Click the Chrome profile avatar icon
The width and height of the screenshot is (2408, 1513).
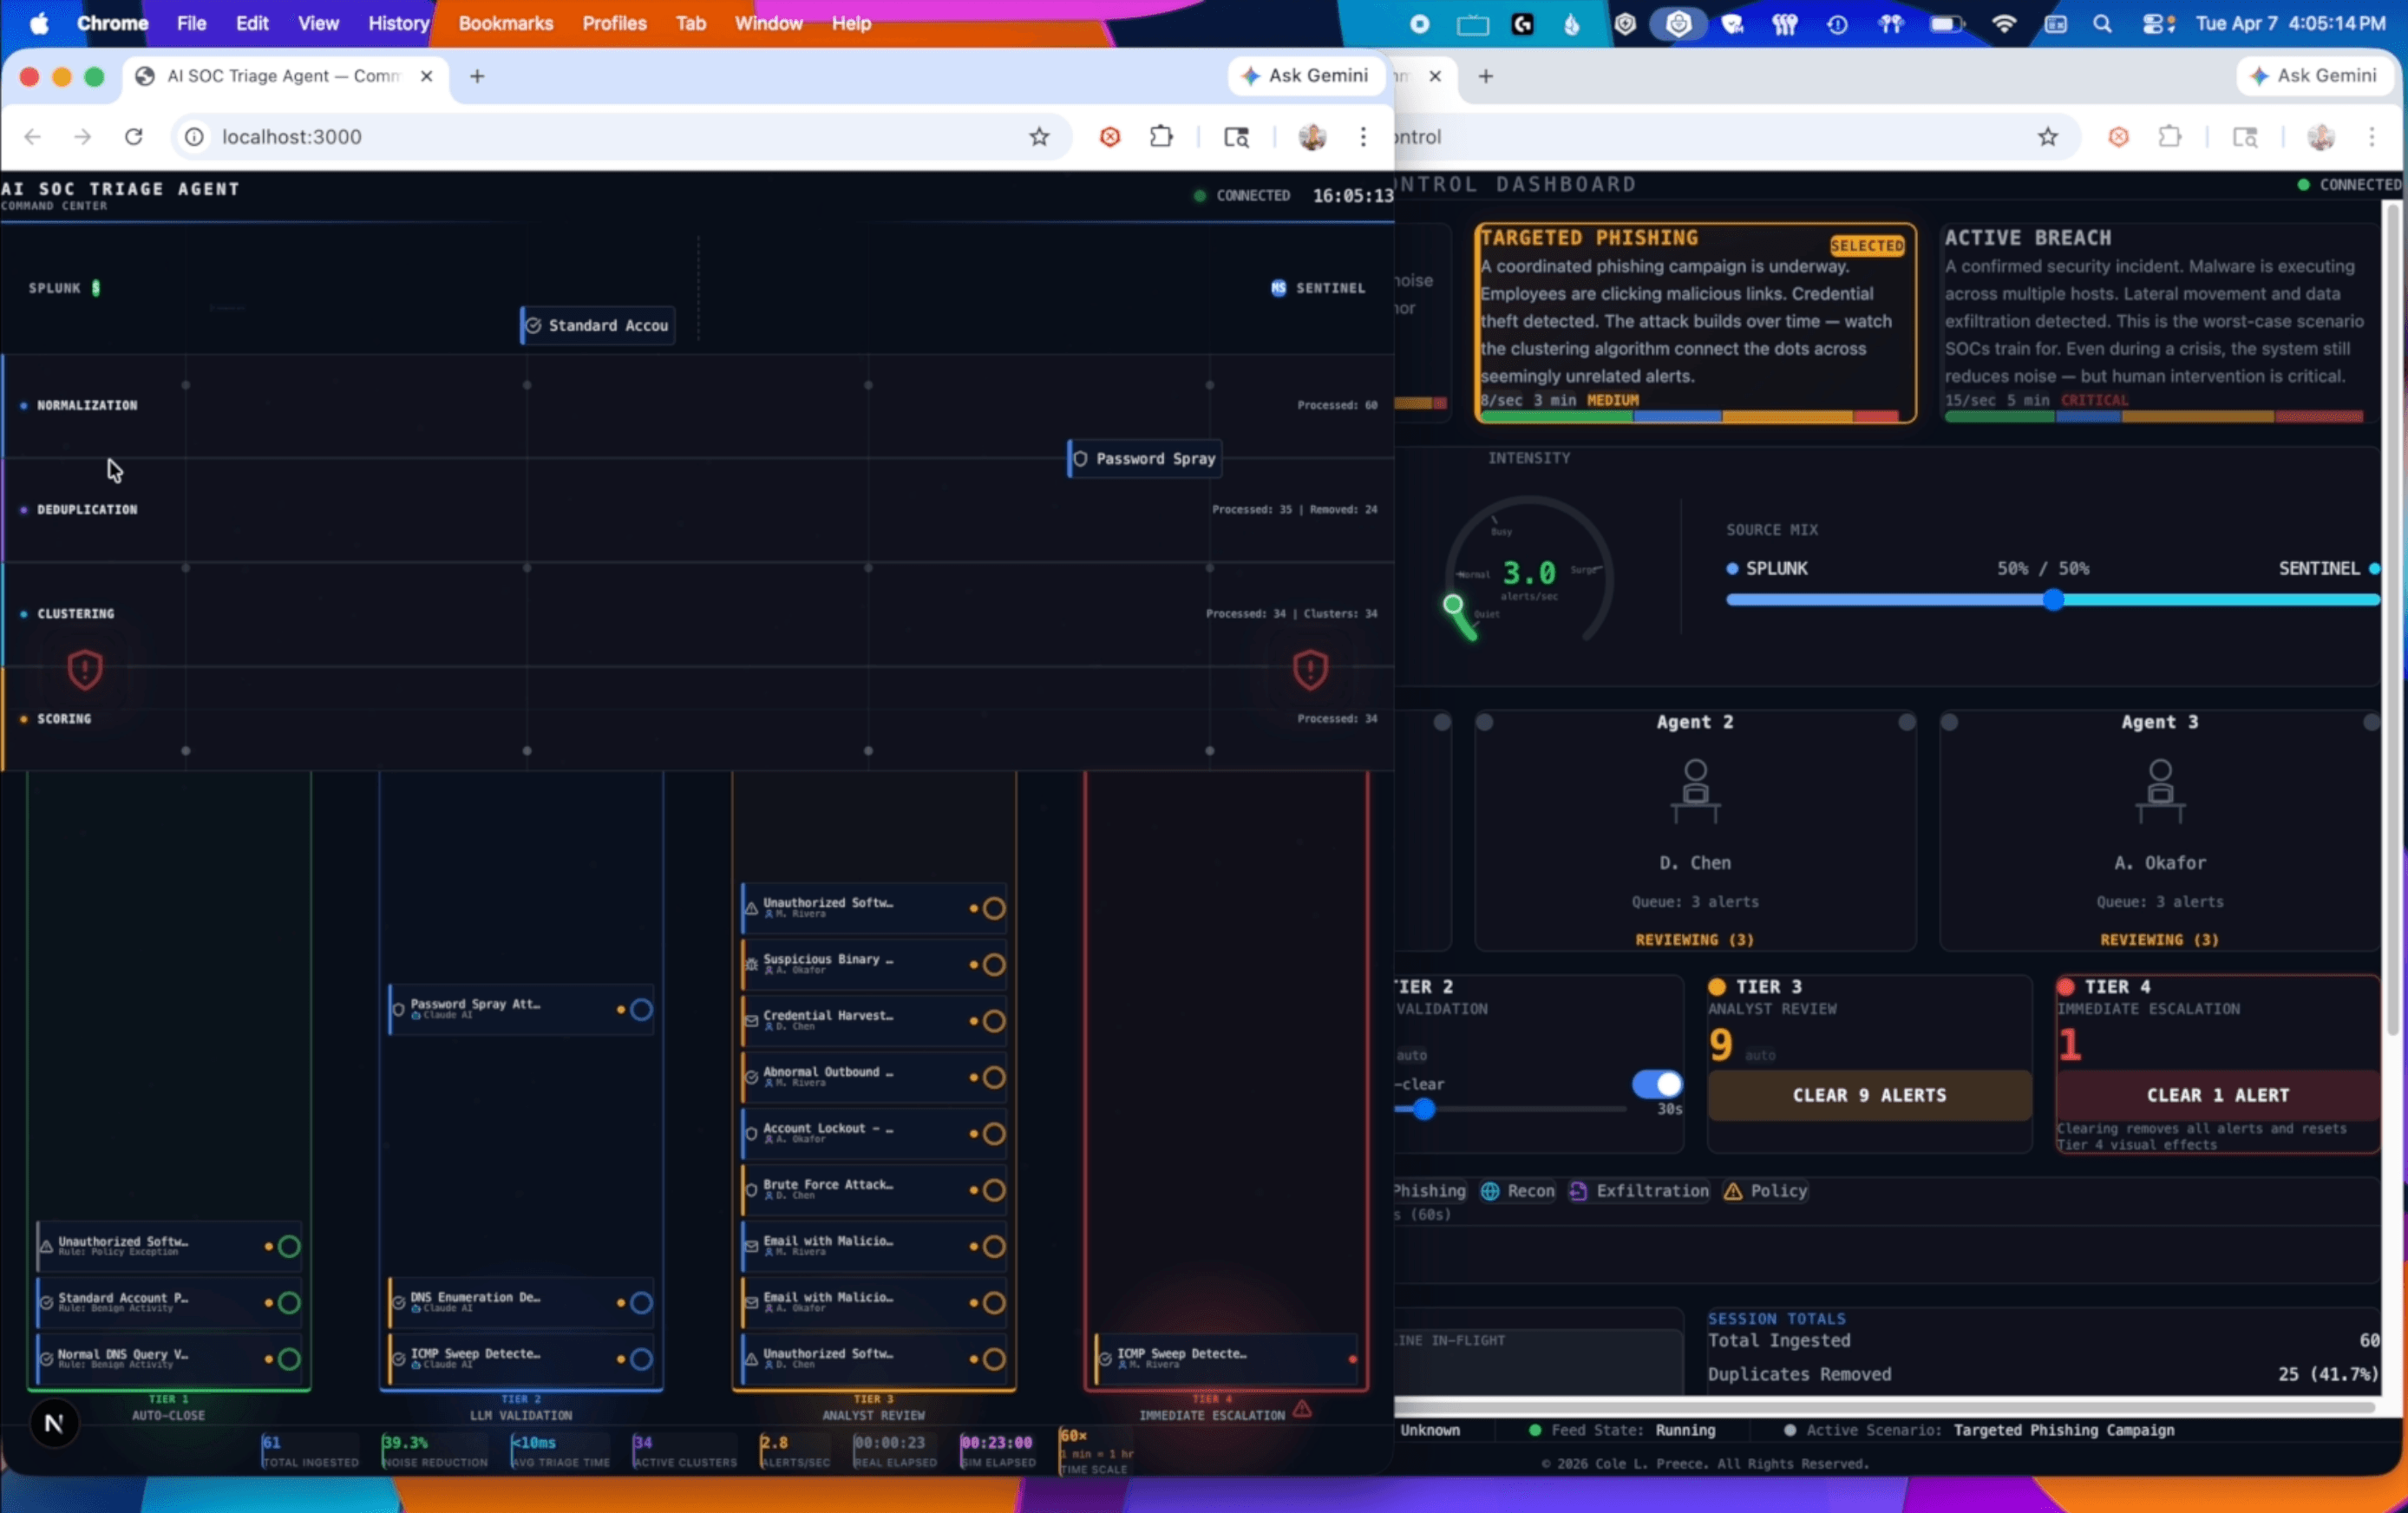coord(1312,137)
